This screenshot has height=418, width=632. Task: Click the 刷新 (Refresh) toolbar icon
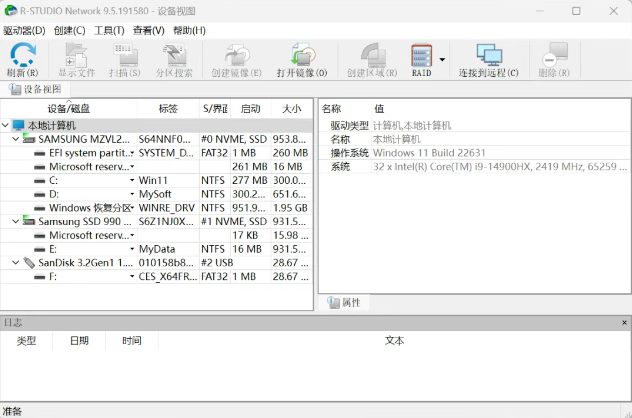[x=22, y=59]
